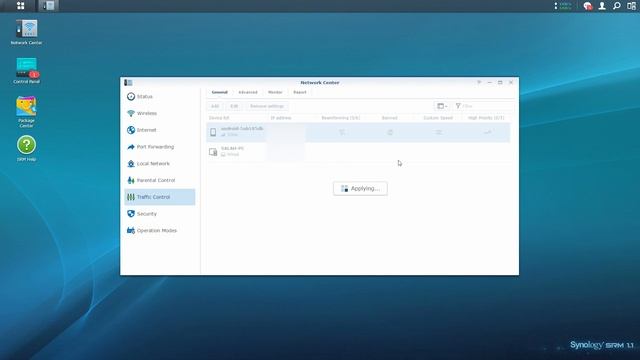Screen dimensions: 640x360
Task: Launch Package Center from desktop
Action: [x=27, y=111]
